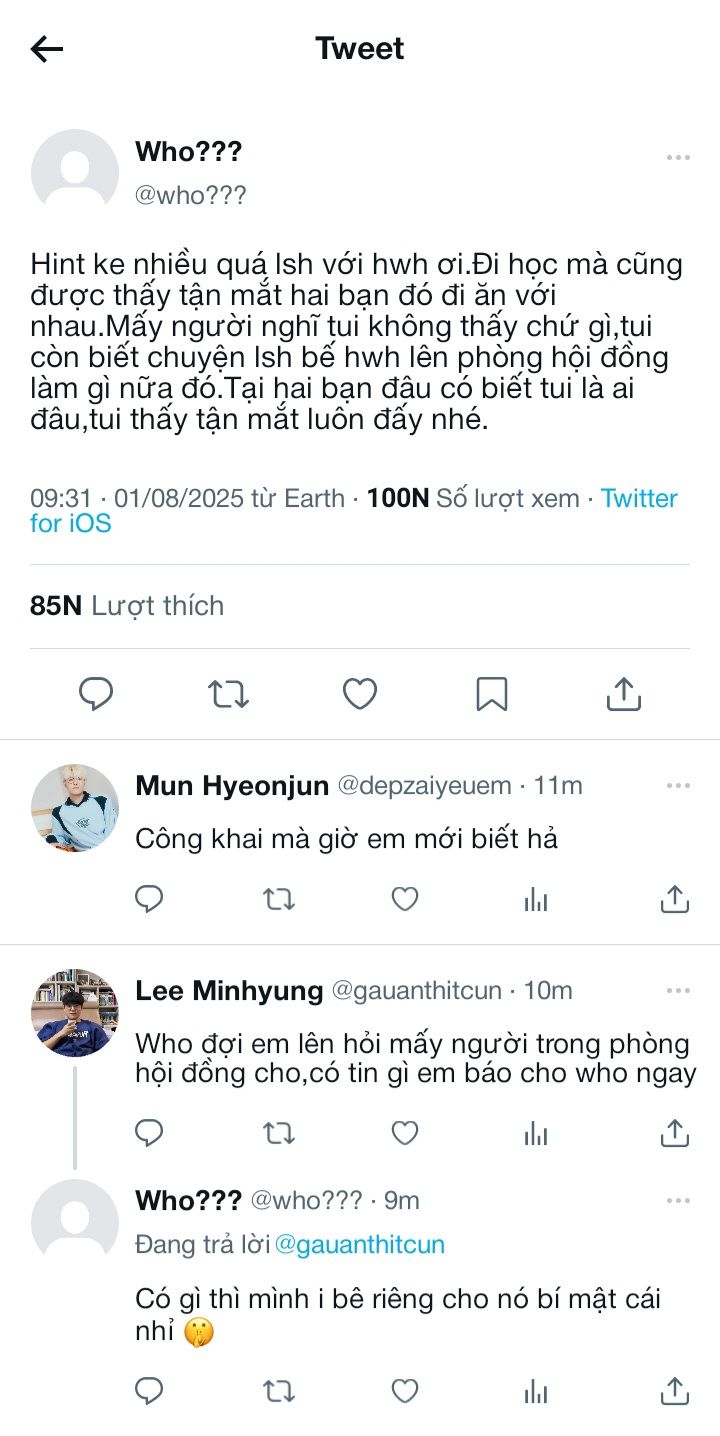Open more options on Mun Hyeonjun's reply
The width and height of the screenshot is (720, 1436).
(678, 786)
